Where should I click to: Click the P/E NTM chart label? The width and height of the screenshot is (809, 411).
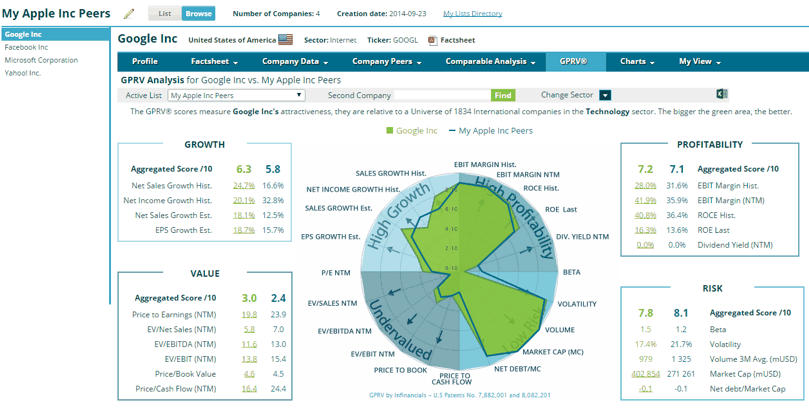(x=338, y=272)
